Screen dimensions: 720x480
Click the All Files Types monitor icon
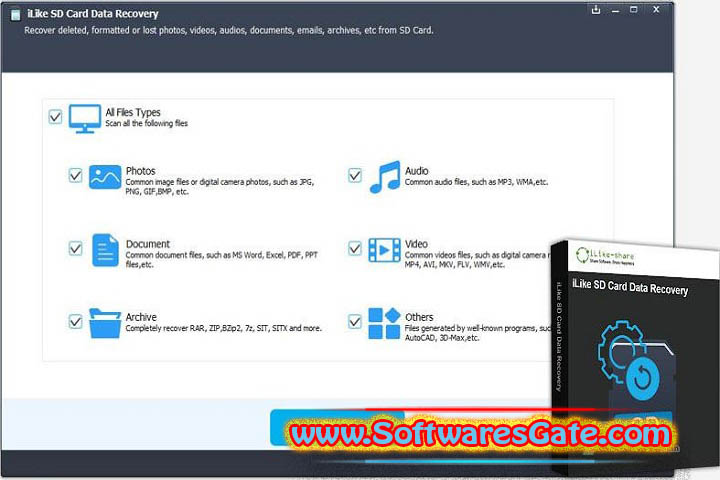[x=84, y=119]
